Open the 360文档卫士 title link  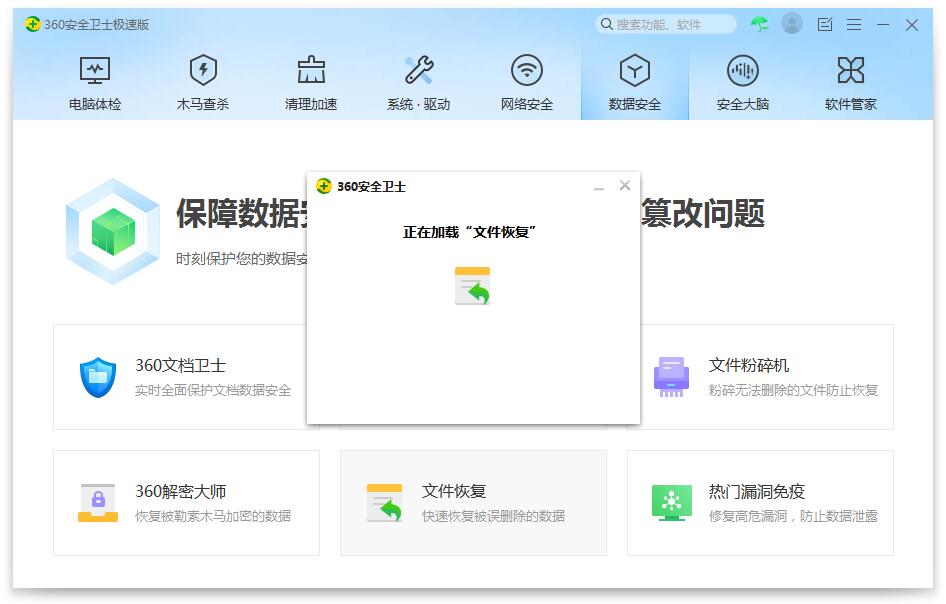click(x=180, y=366)
